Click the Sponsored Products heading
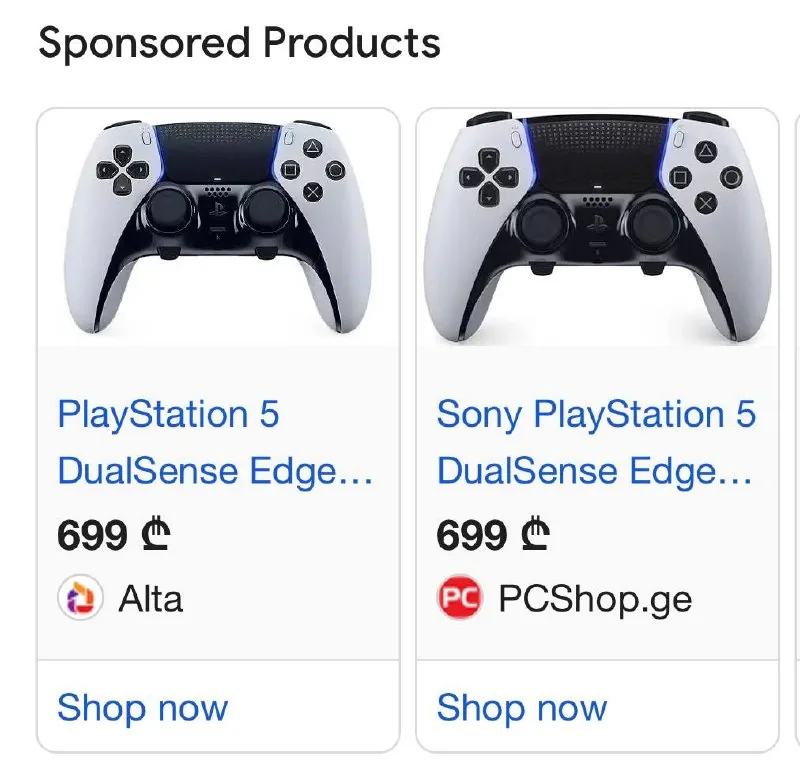The height and width of the screenshot is (764, 800). (x=239, y=43)
